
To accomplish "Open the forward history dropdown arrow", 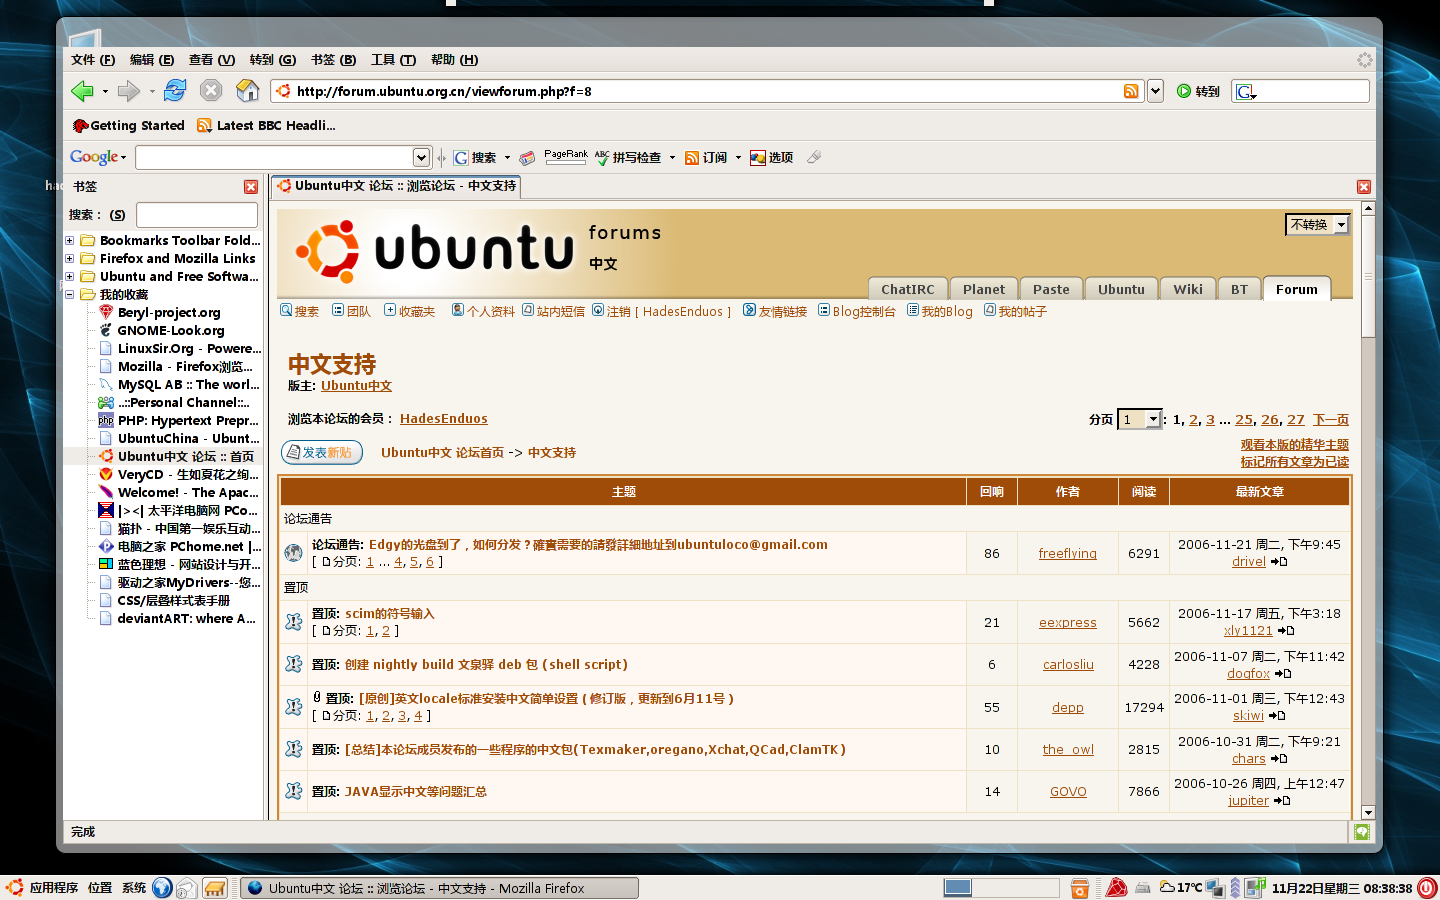I will (x=152, y=92).
